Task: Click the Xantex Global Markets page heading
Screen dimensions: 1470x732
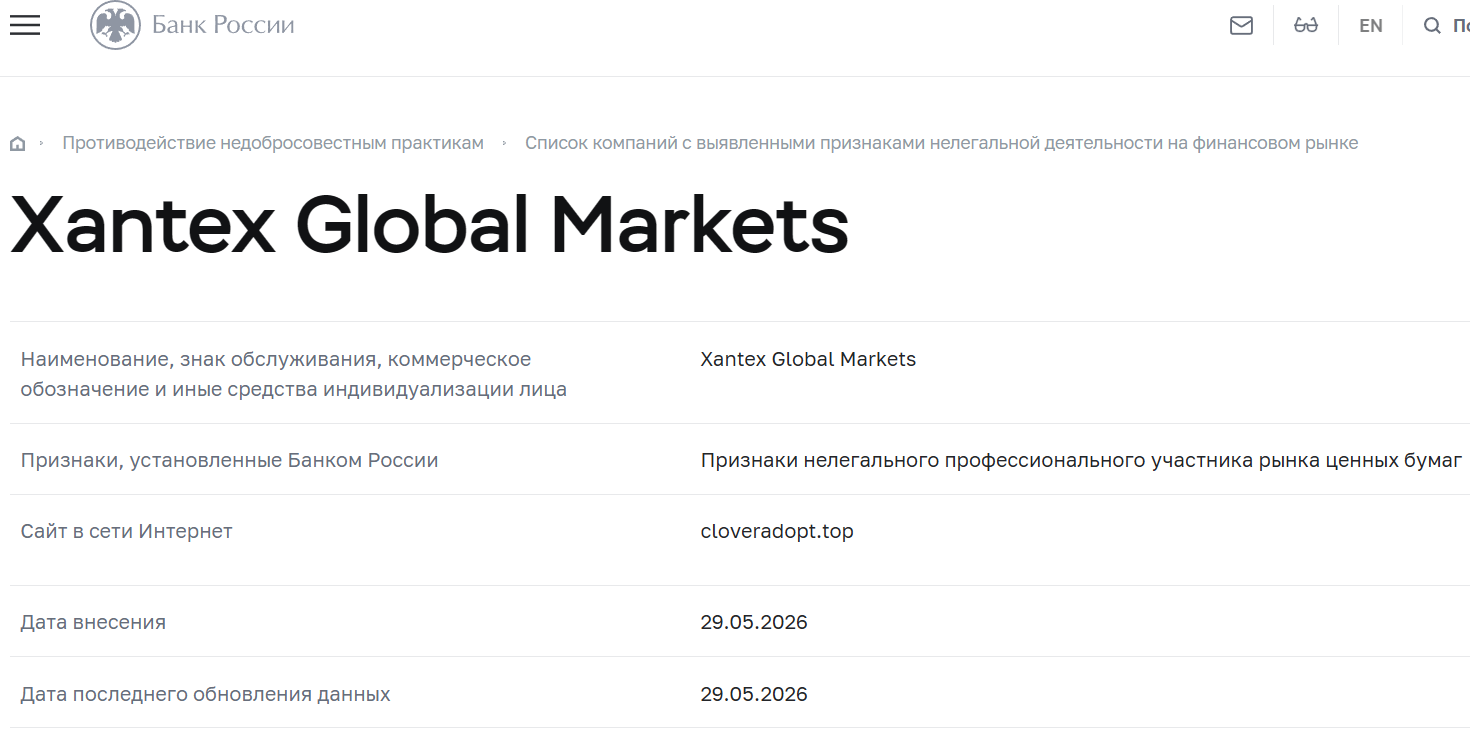Action: click(x=429, y=224)
